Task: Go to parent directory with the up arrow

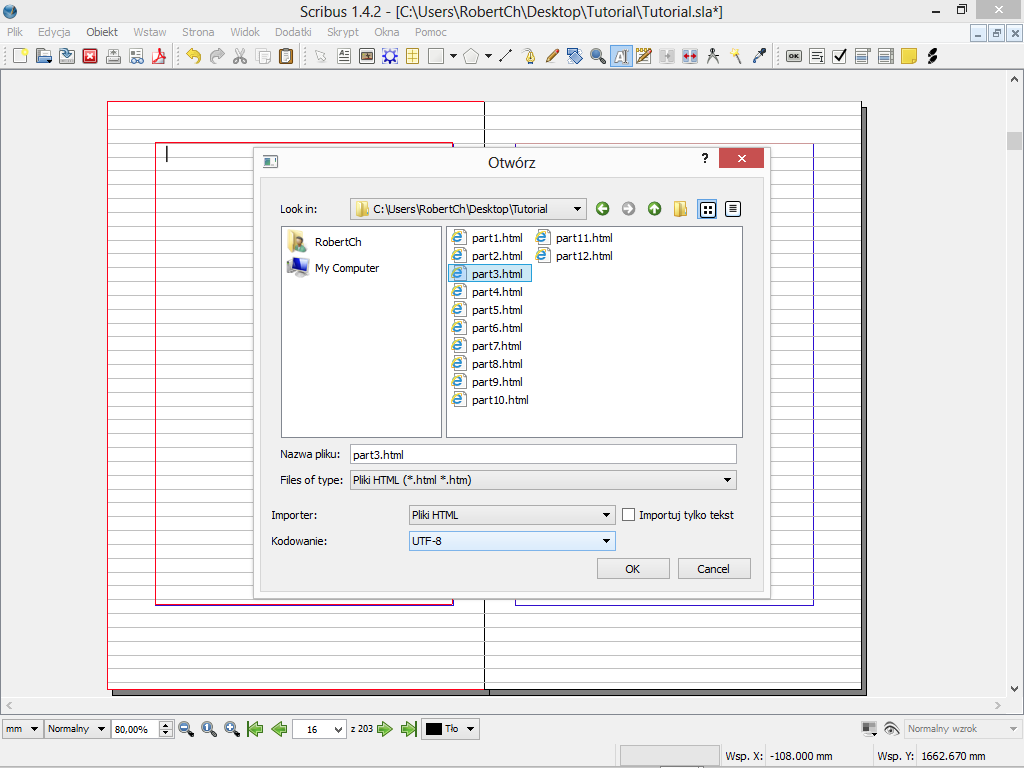Action: point(654,209)
